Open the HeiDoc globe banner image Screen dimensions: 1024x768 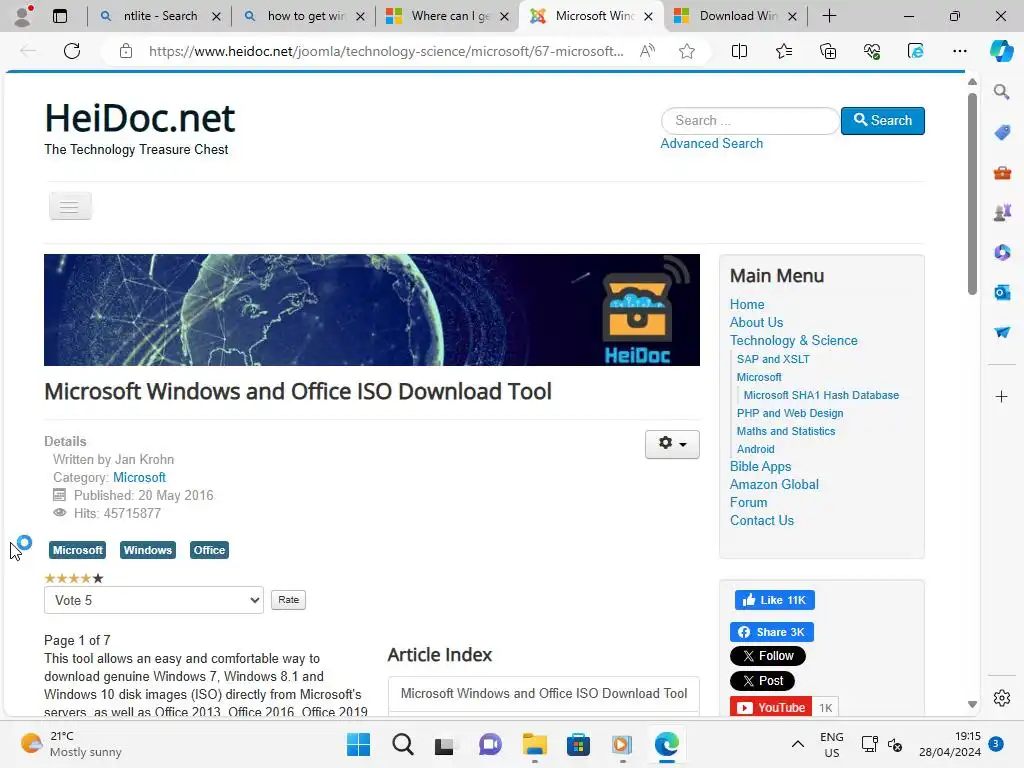click(372, 310)
